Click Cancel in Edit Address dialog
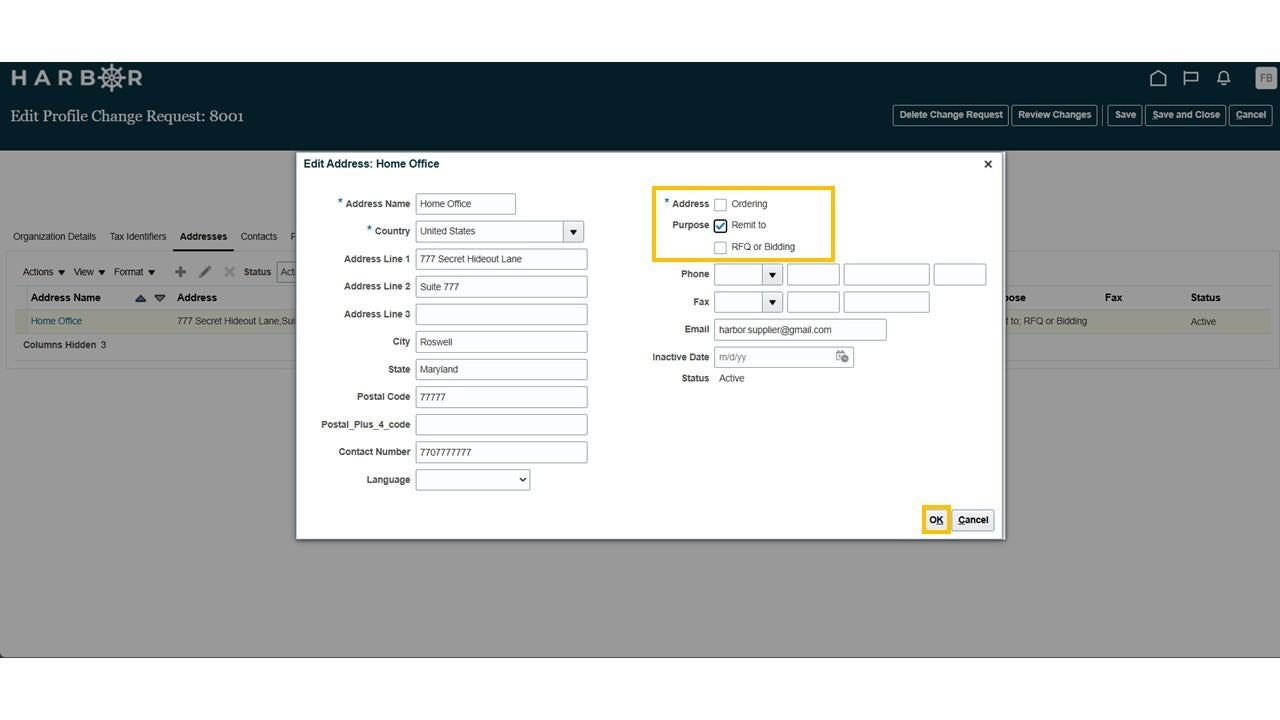The width and height of the screenshot is (1280, 720). [x=973, y=520]
